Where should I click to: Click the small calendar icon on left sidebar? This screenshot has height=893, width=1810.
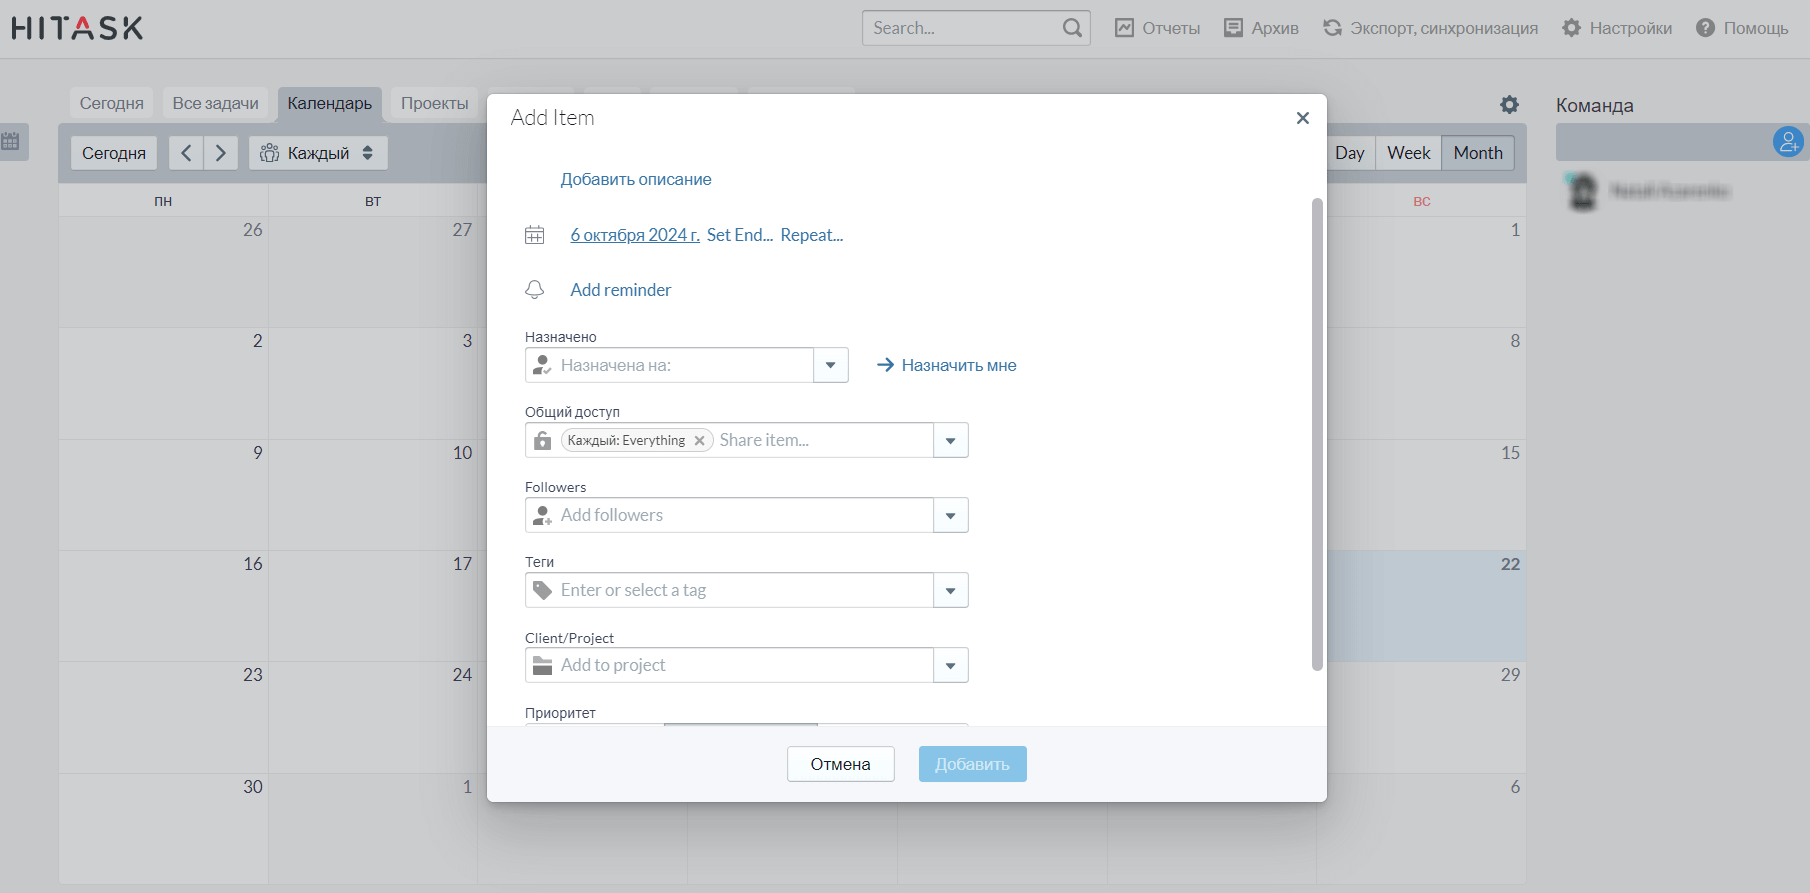pos(11,141)
